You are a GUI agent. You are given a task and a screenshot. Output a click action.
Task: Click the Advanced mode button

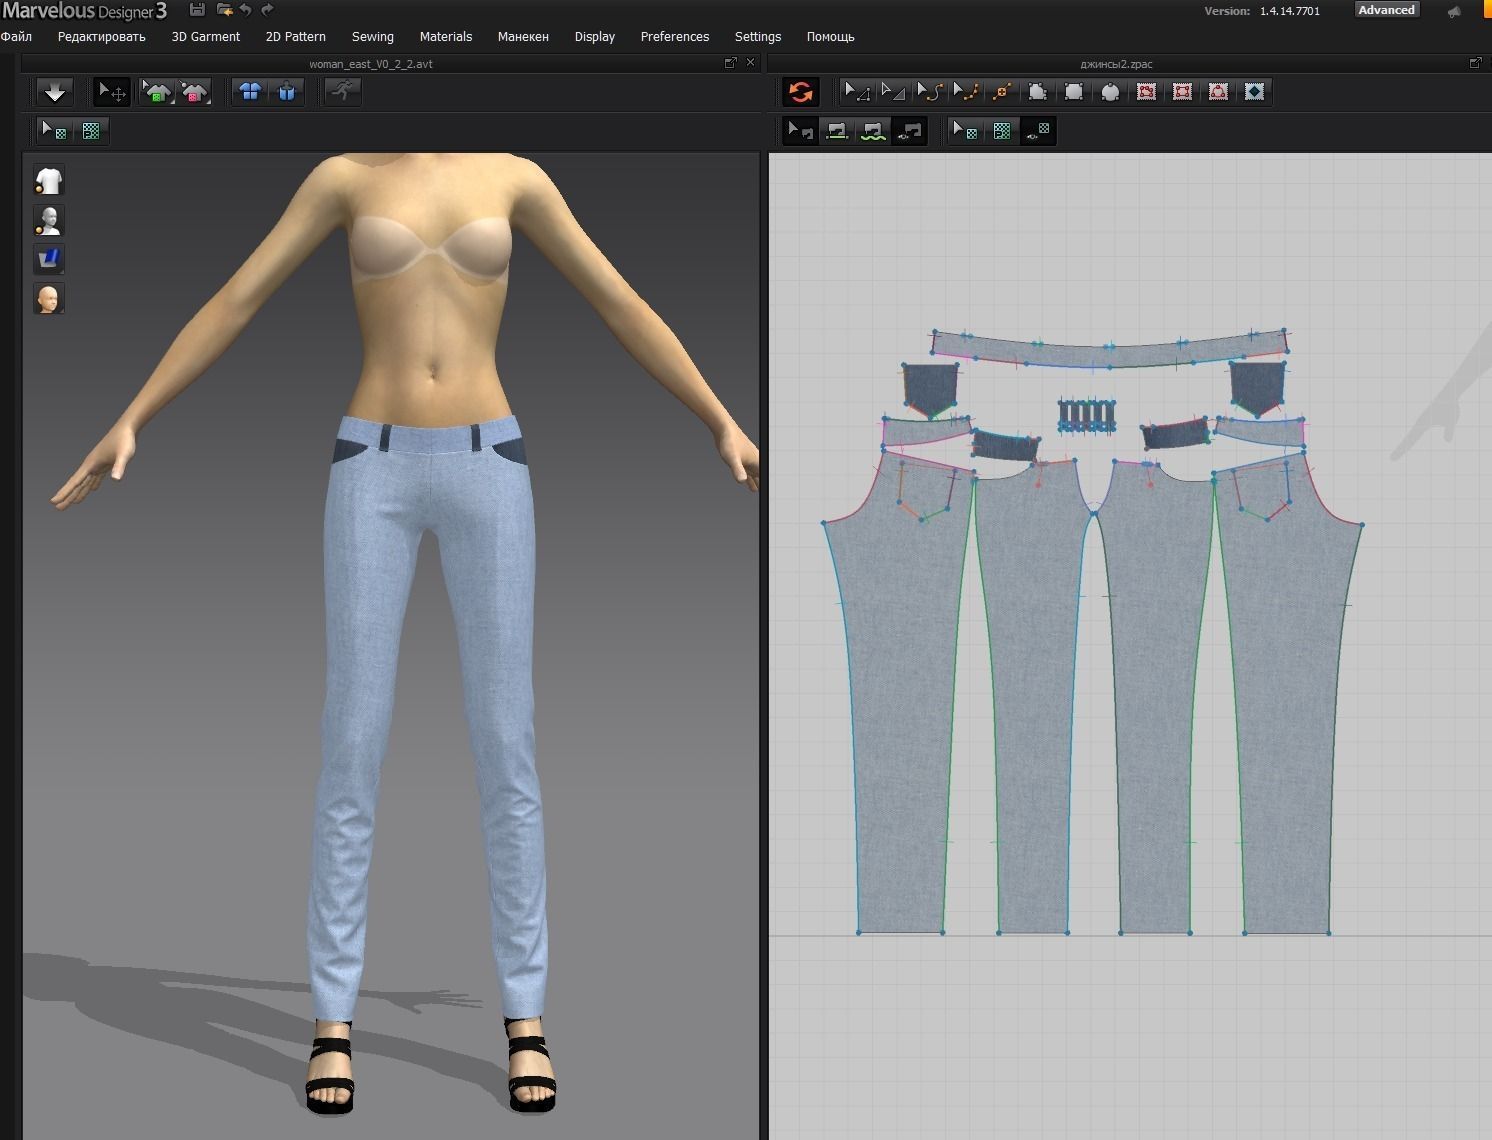(1385, 10)
